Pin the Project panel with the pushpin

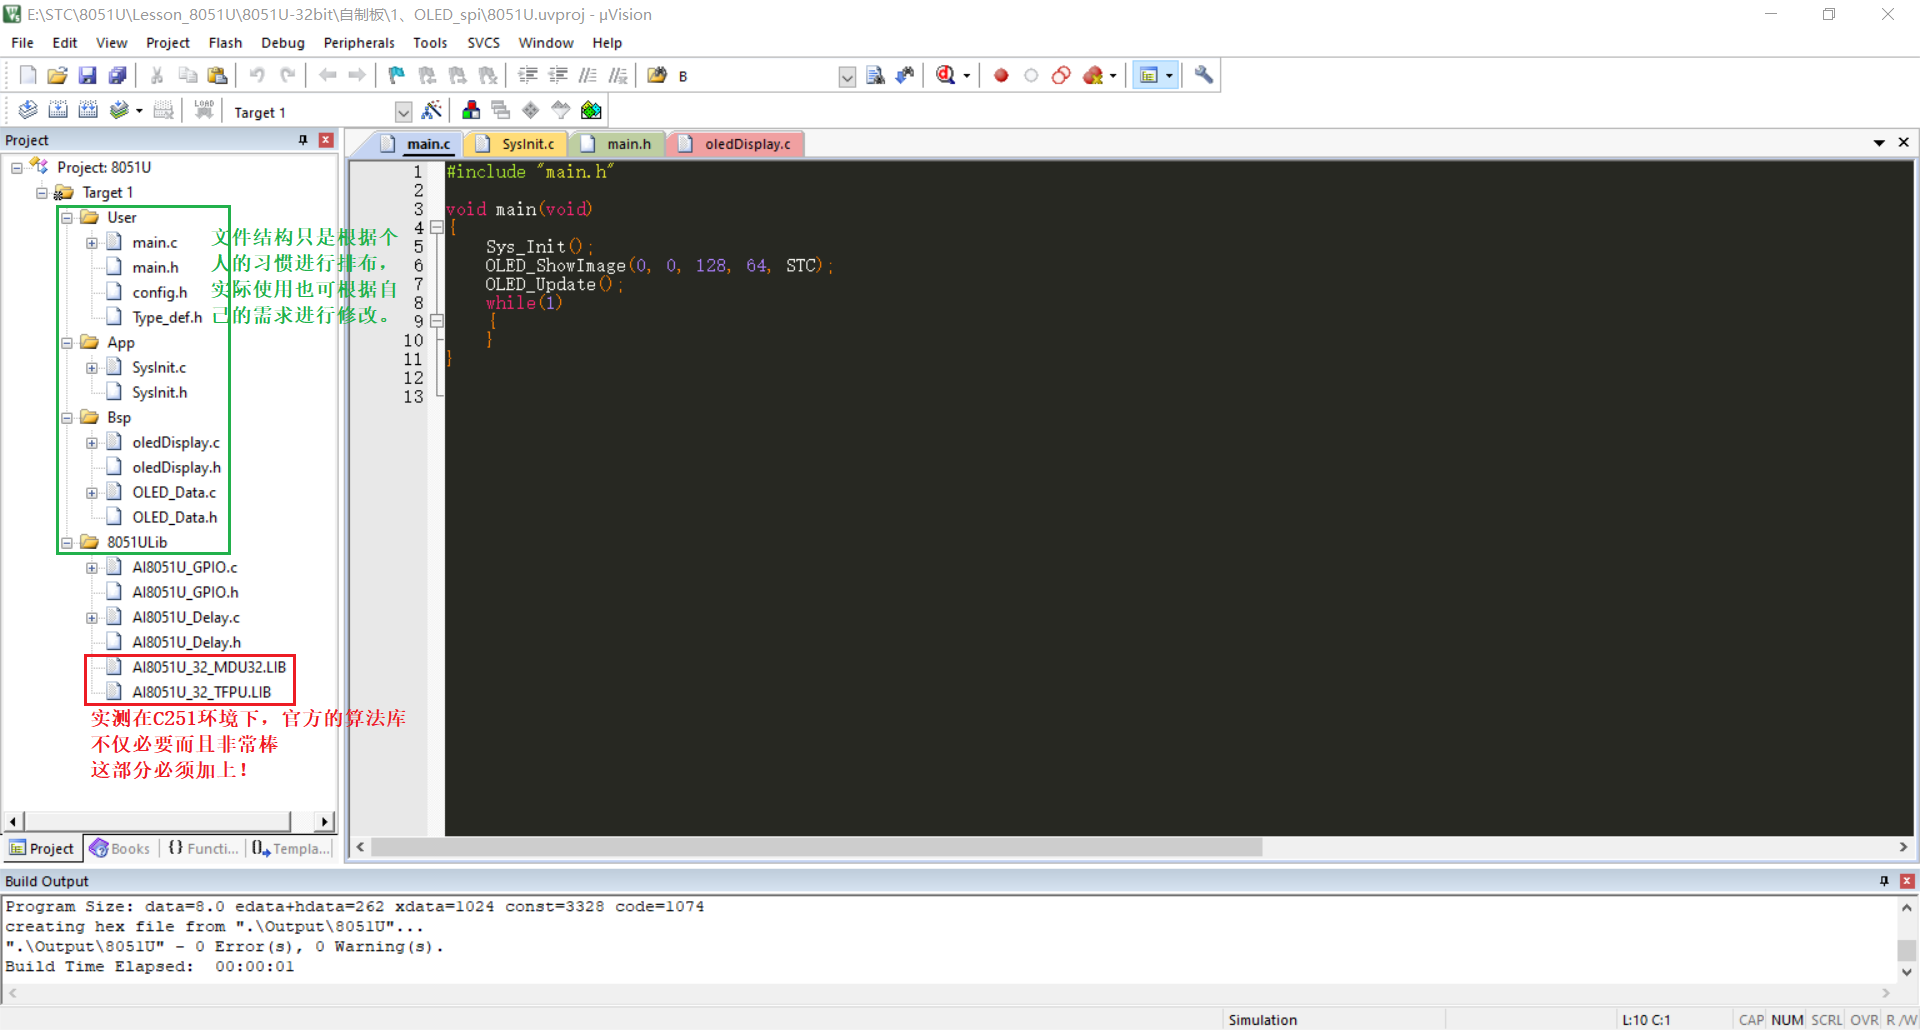pos(303,140)
